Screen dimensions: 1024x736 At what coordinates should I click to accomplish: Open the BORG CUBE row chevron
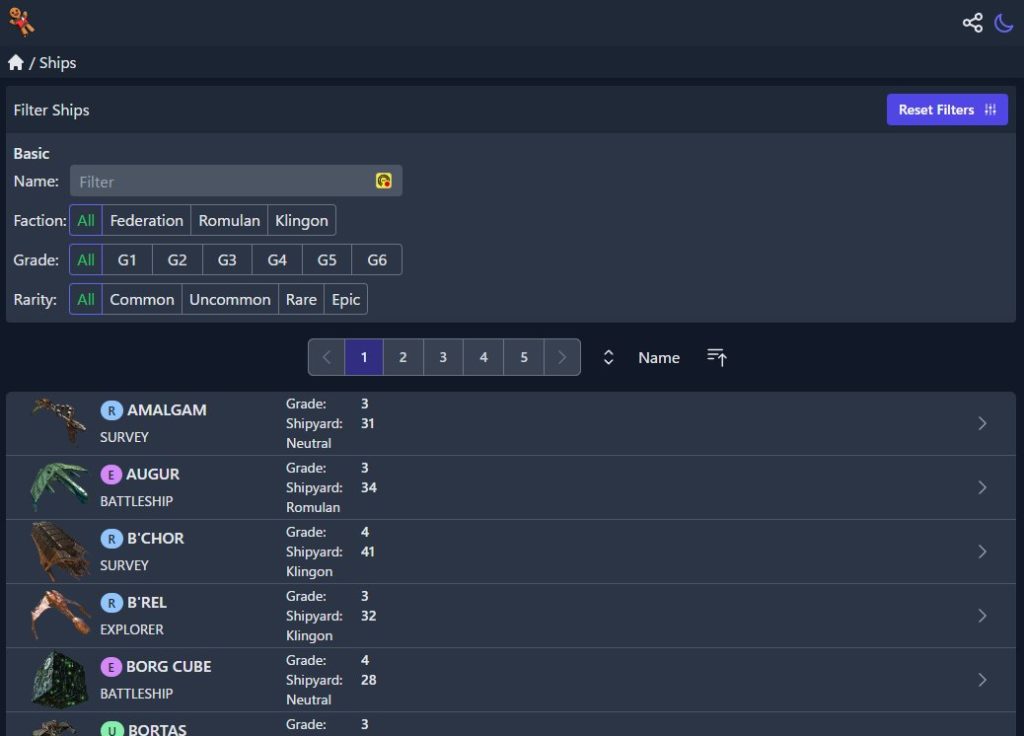click(x=982, y=680)
